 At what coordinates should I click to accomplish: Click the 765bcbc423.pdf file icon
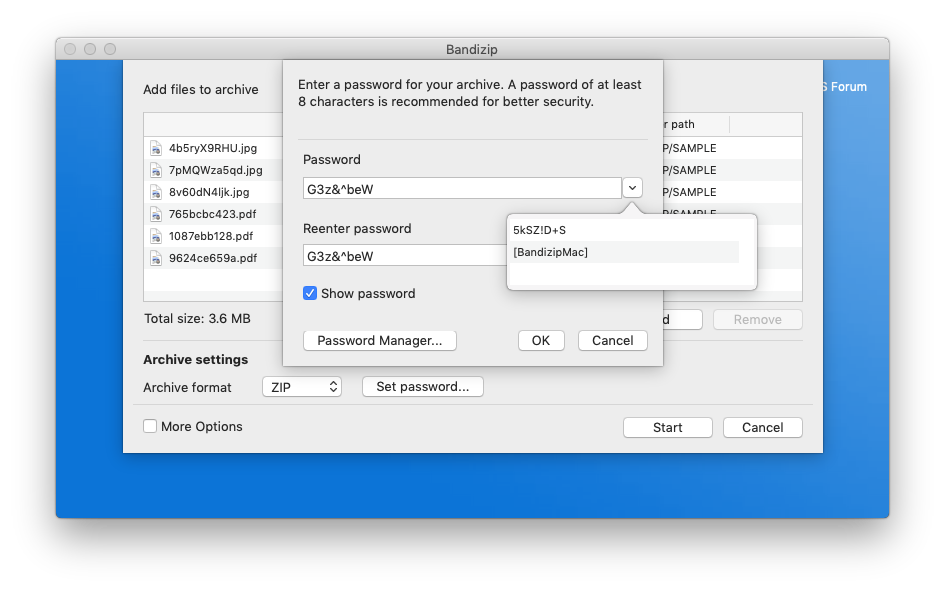pyautogui.click(x=156, y=214)
